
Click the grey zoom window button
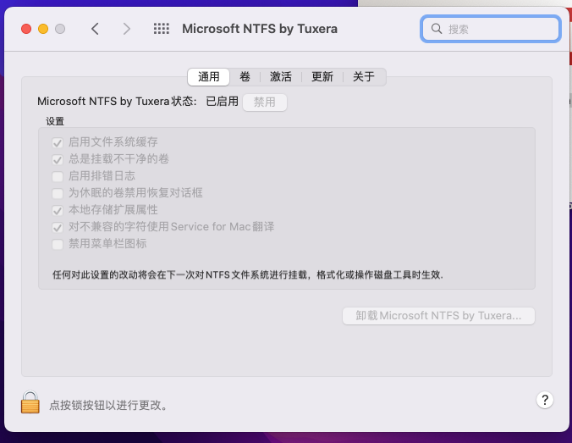point(60,29)
